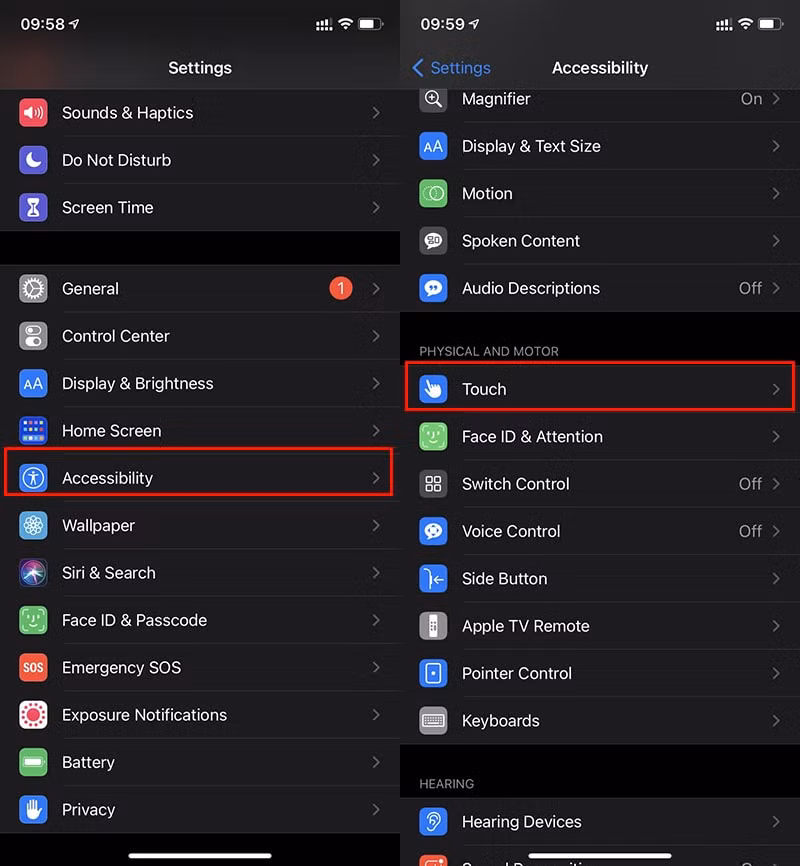This screenshot has width=800, height=866.
Task: Tap the Home Screen label
Action: [112, 431]
